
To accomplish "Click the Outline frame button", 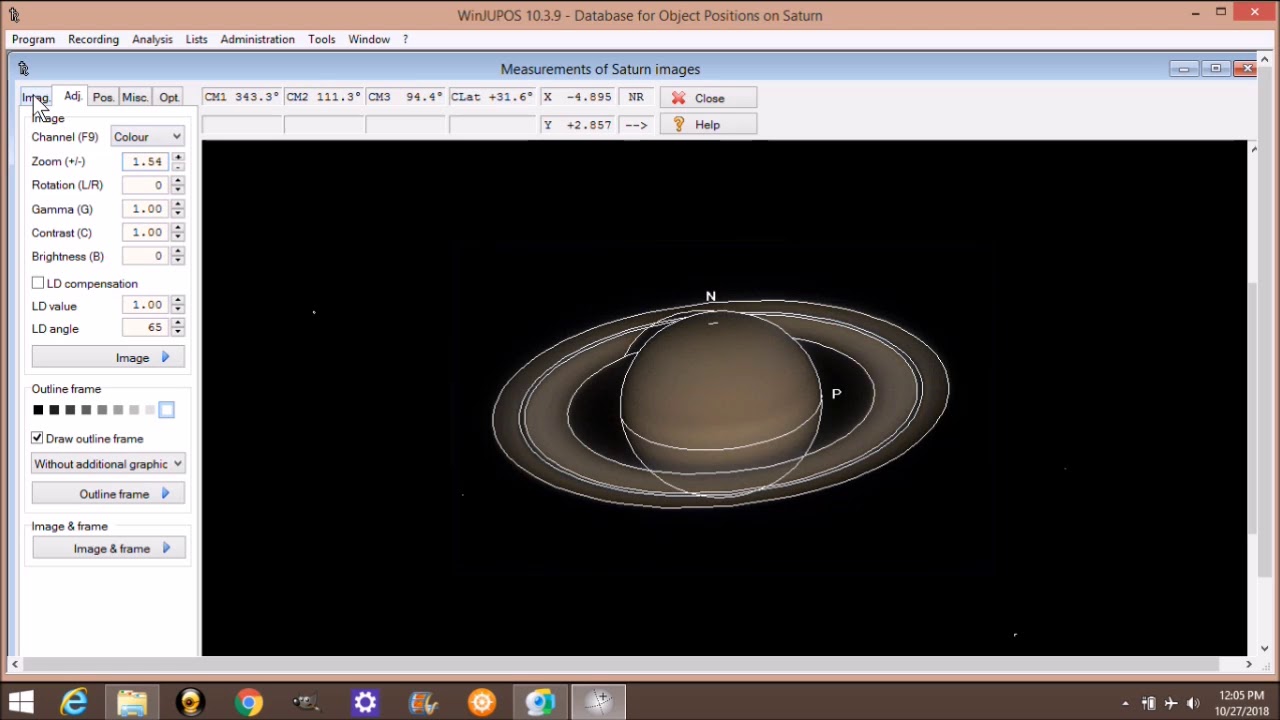I will [x=108, y=494].
